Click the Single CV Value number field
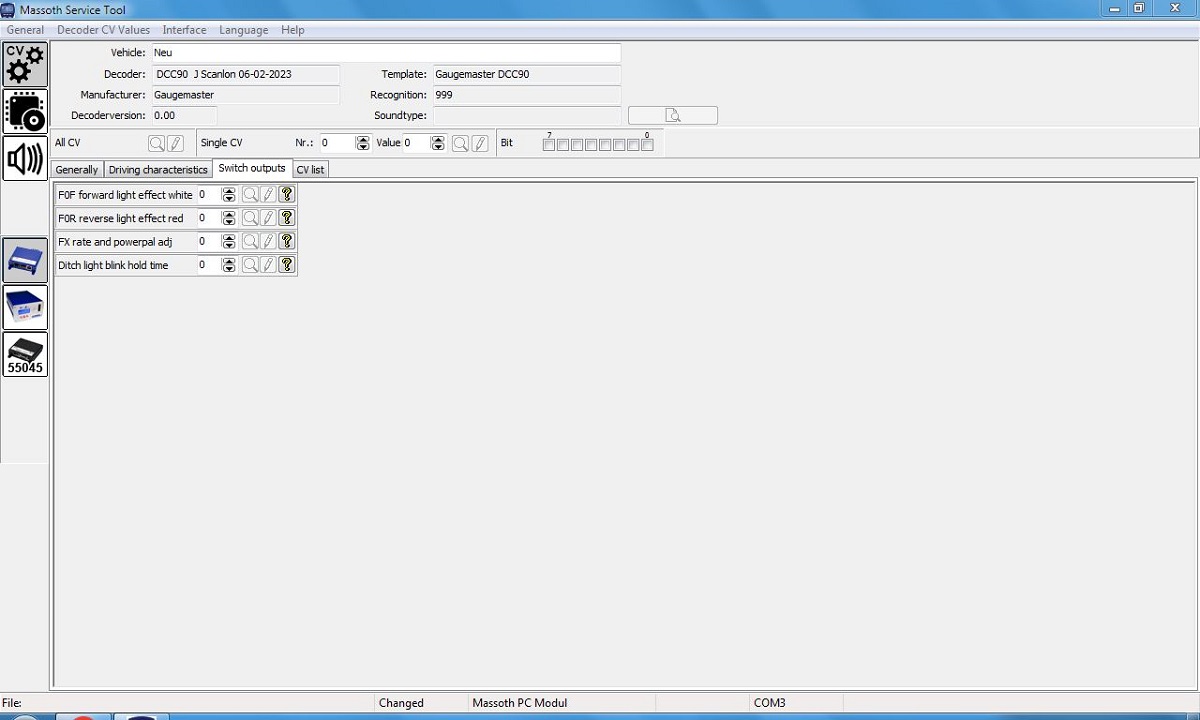1200x720 pixels. tap(416, 143)
